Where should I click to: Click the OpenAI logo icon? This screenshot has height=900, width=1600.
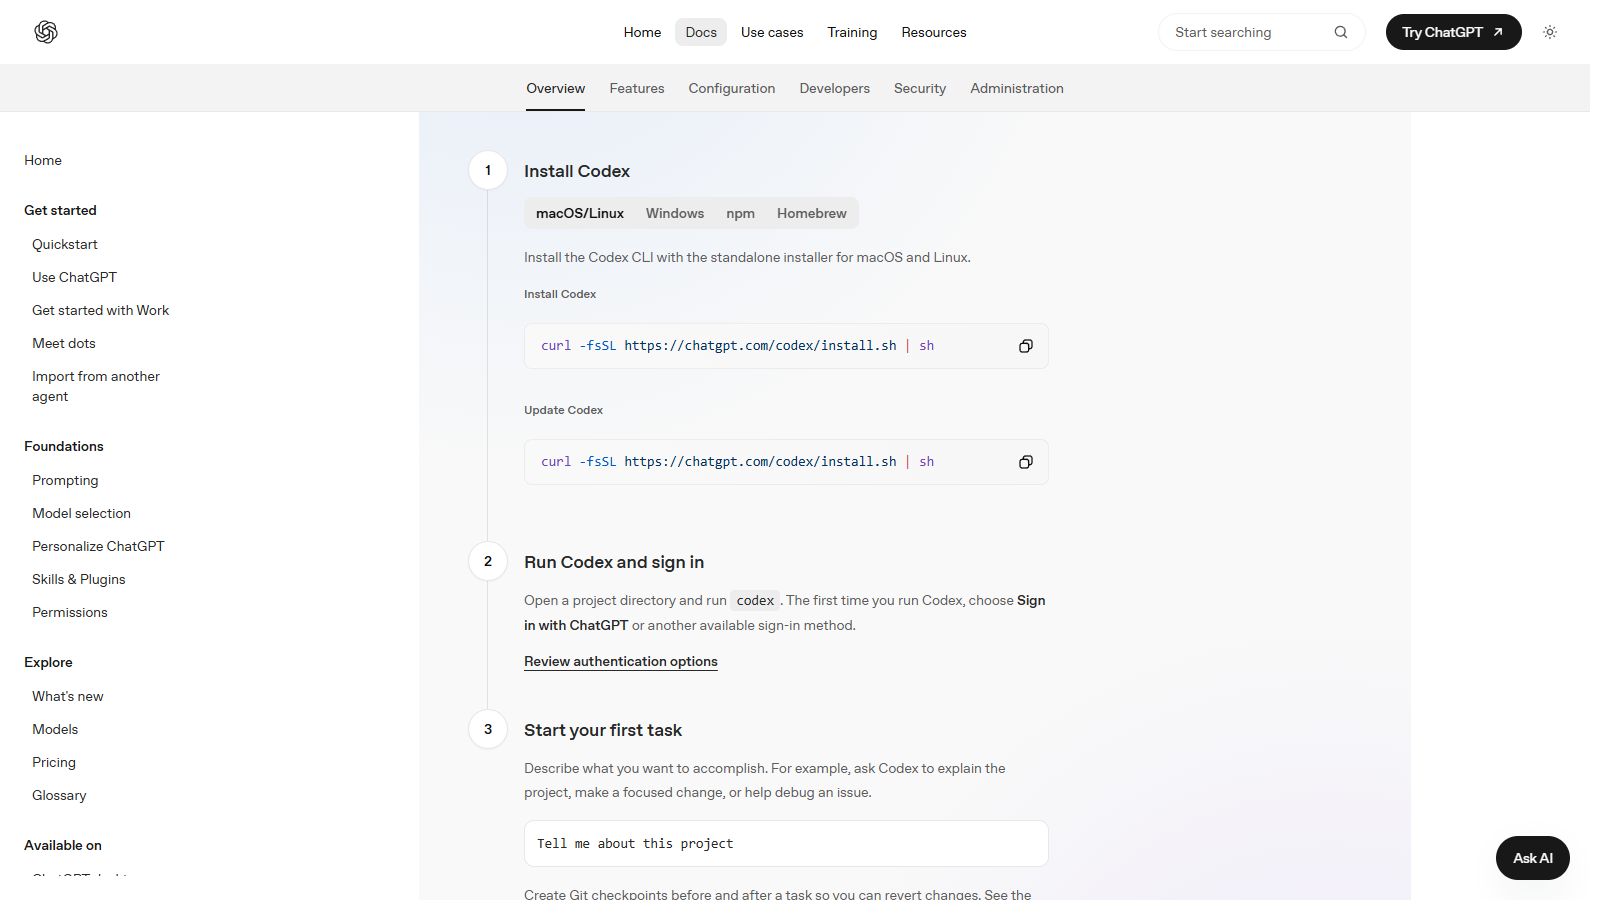point(46,32)
